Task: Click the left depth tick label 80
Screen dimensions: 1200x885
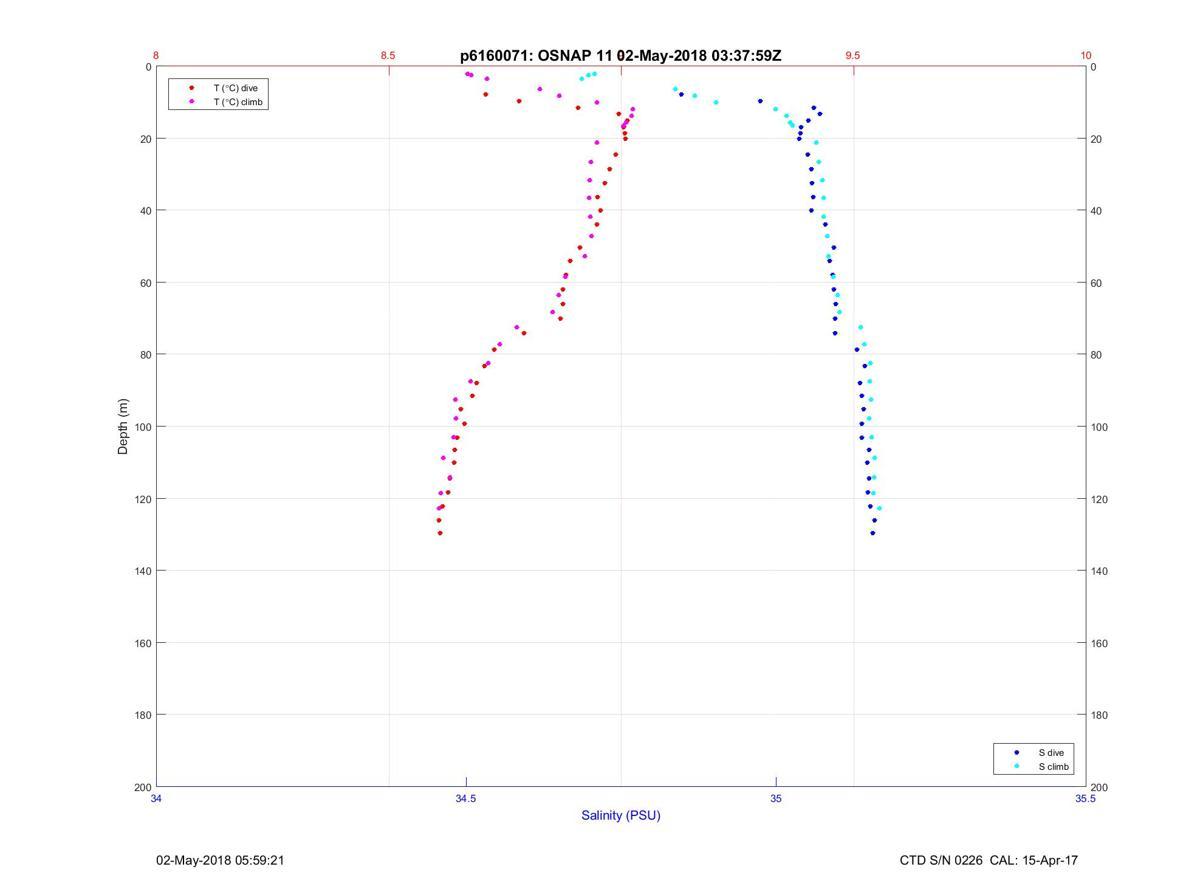Action: point(146,355)
